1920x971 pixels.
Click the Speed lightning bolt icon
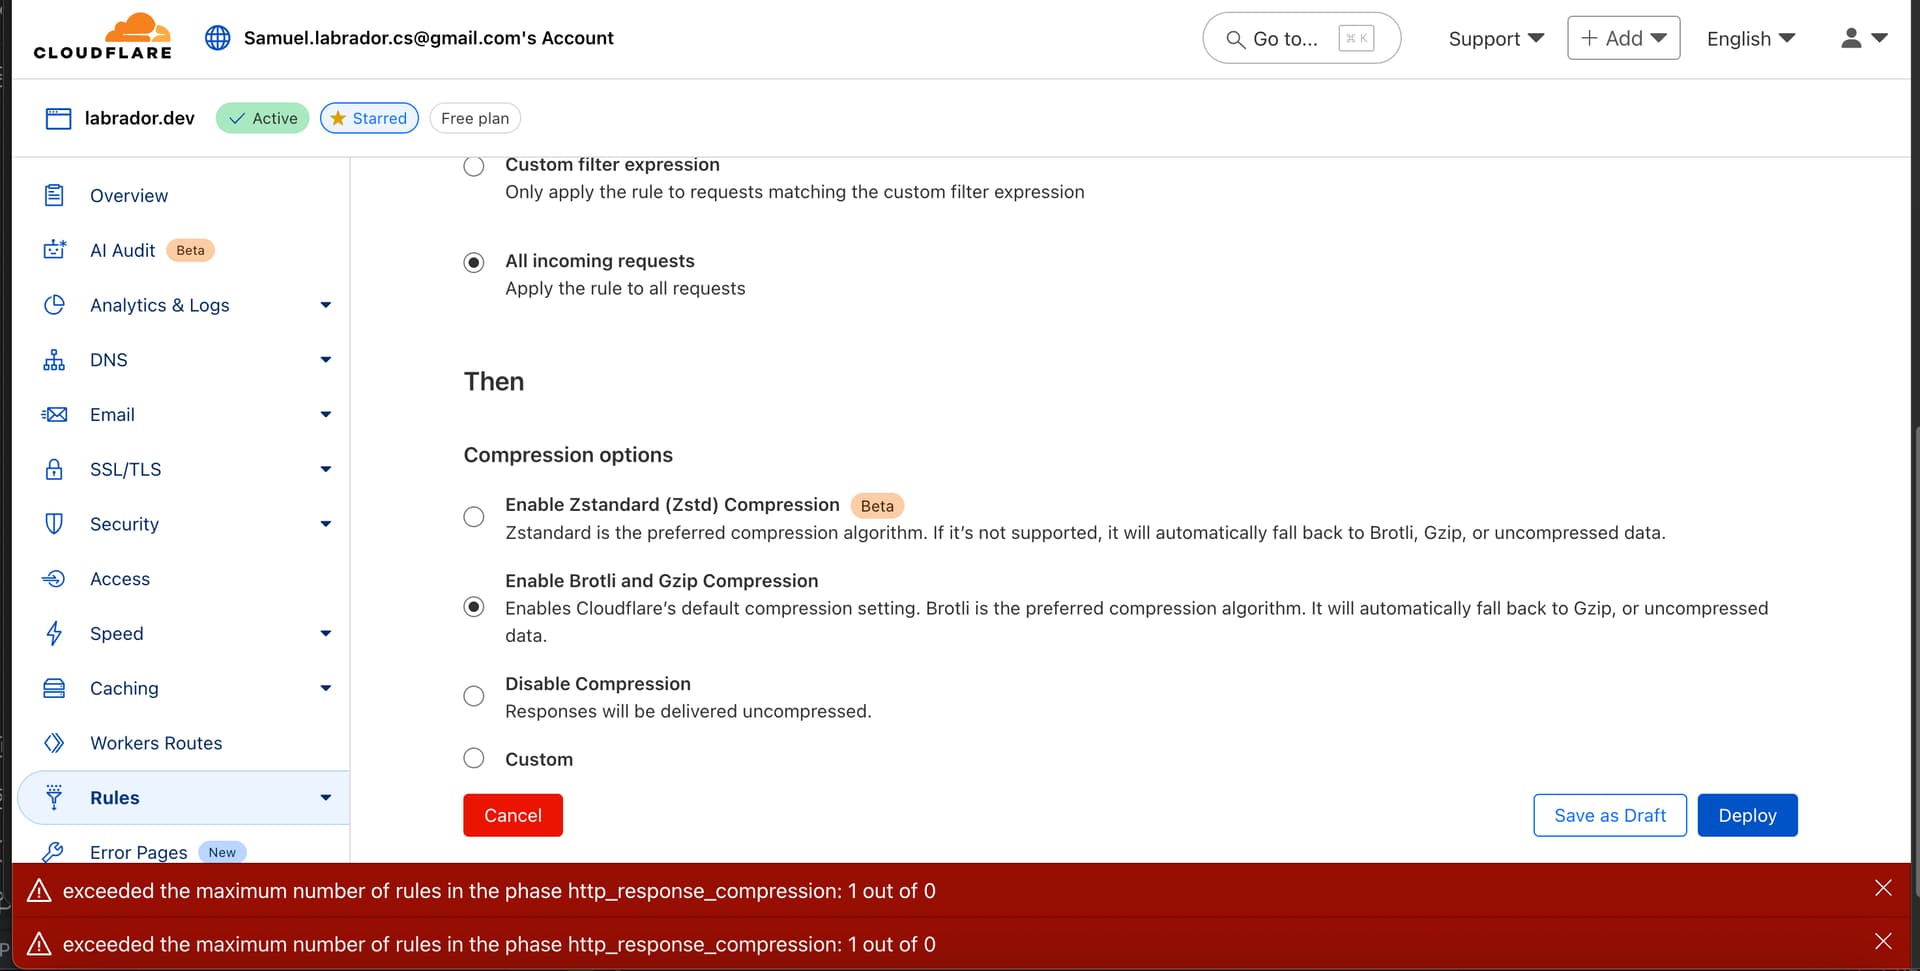click(x=54, y=633)
